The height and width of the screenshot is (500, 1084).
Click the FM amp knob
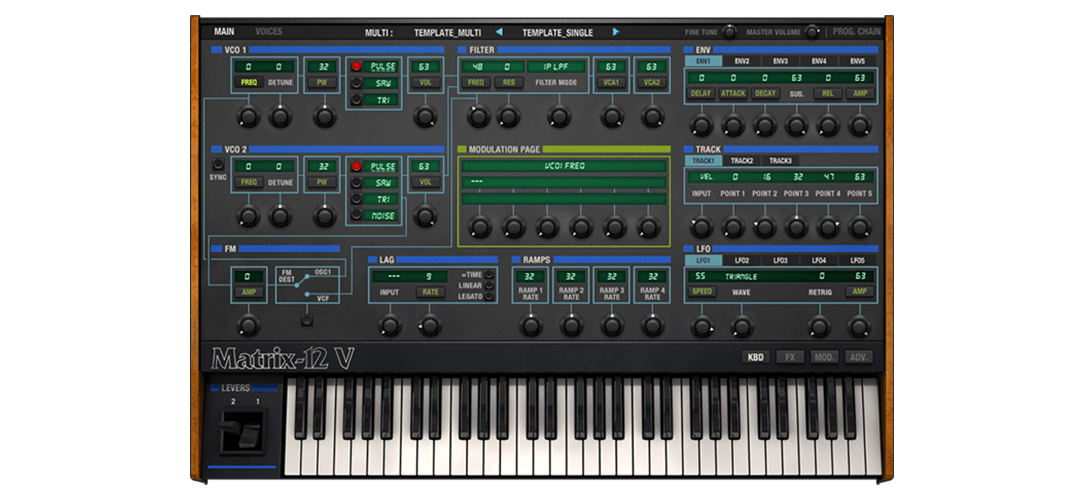[x=248, y=326]
